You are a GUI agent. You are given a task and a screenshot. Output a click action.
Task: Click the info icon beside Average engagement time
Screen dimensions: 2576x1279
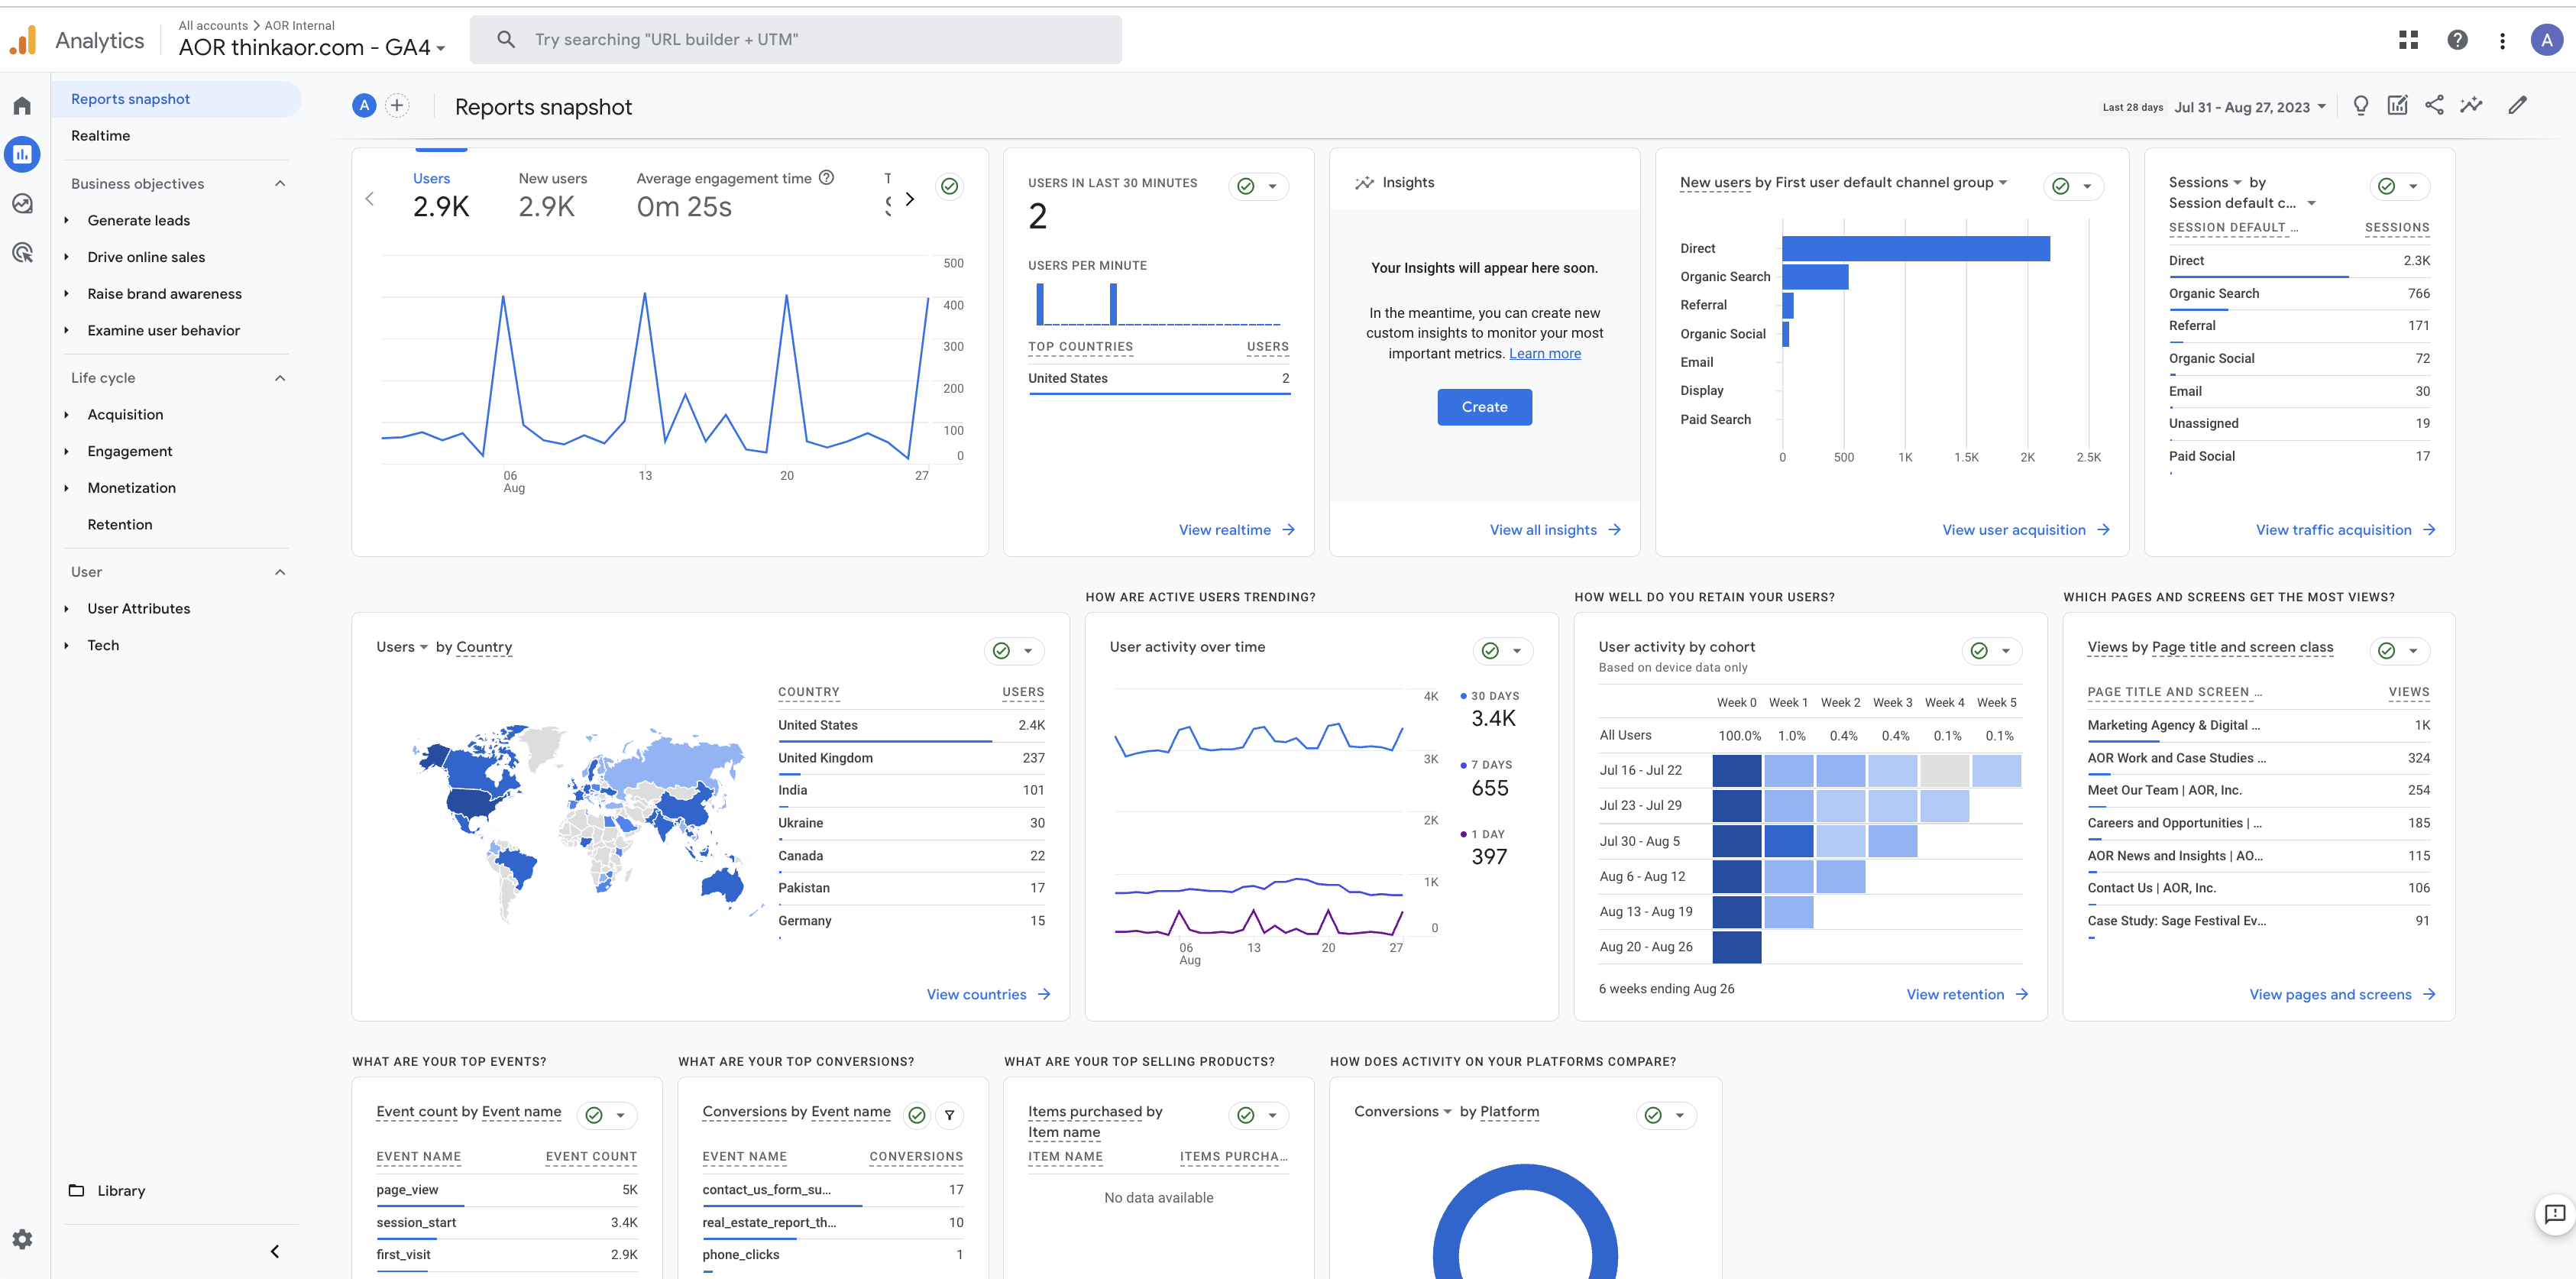pos(826,178)
